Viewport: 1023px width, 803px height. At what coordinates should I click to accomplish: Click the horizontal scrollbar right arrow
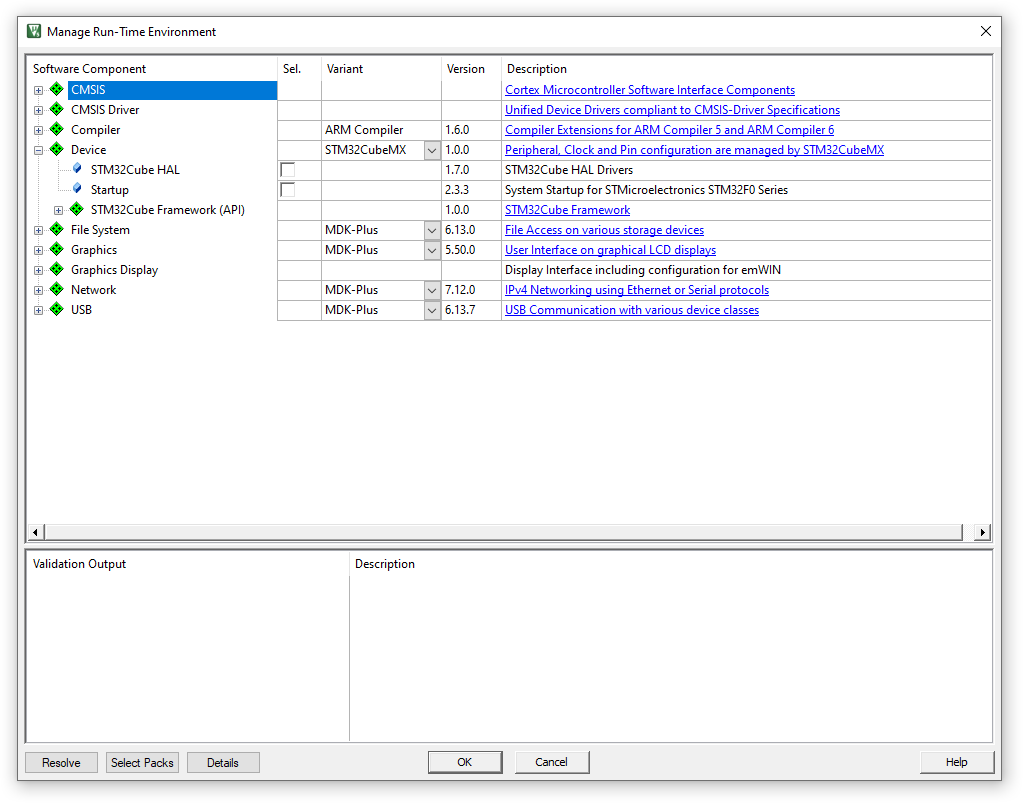(983, 532)
